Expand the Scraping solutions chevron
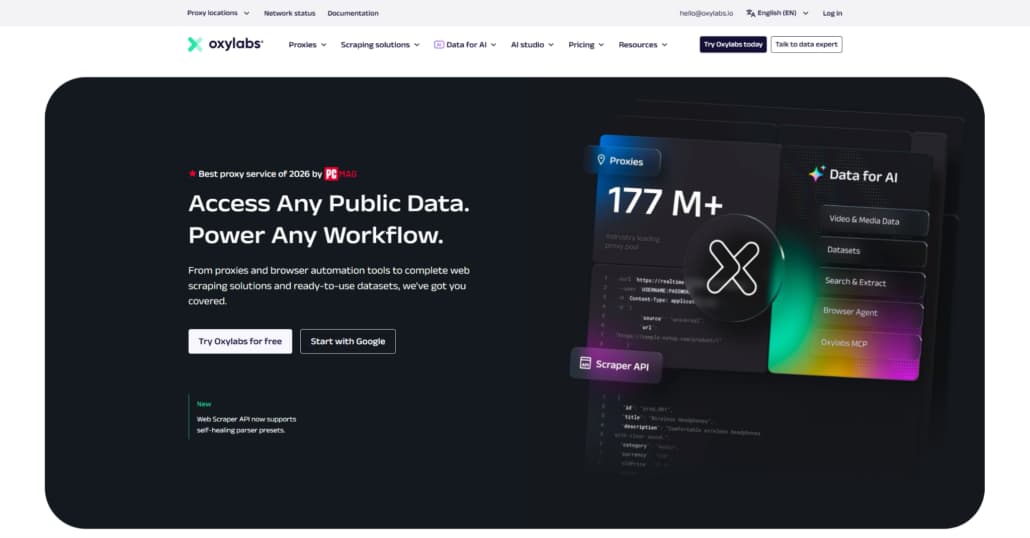The width and height of the screenshot is (1030, 538). [416, 45]
